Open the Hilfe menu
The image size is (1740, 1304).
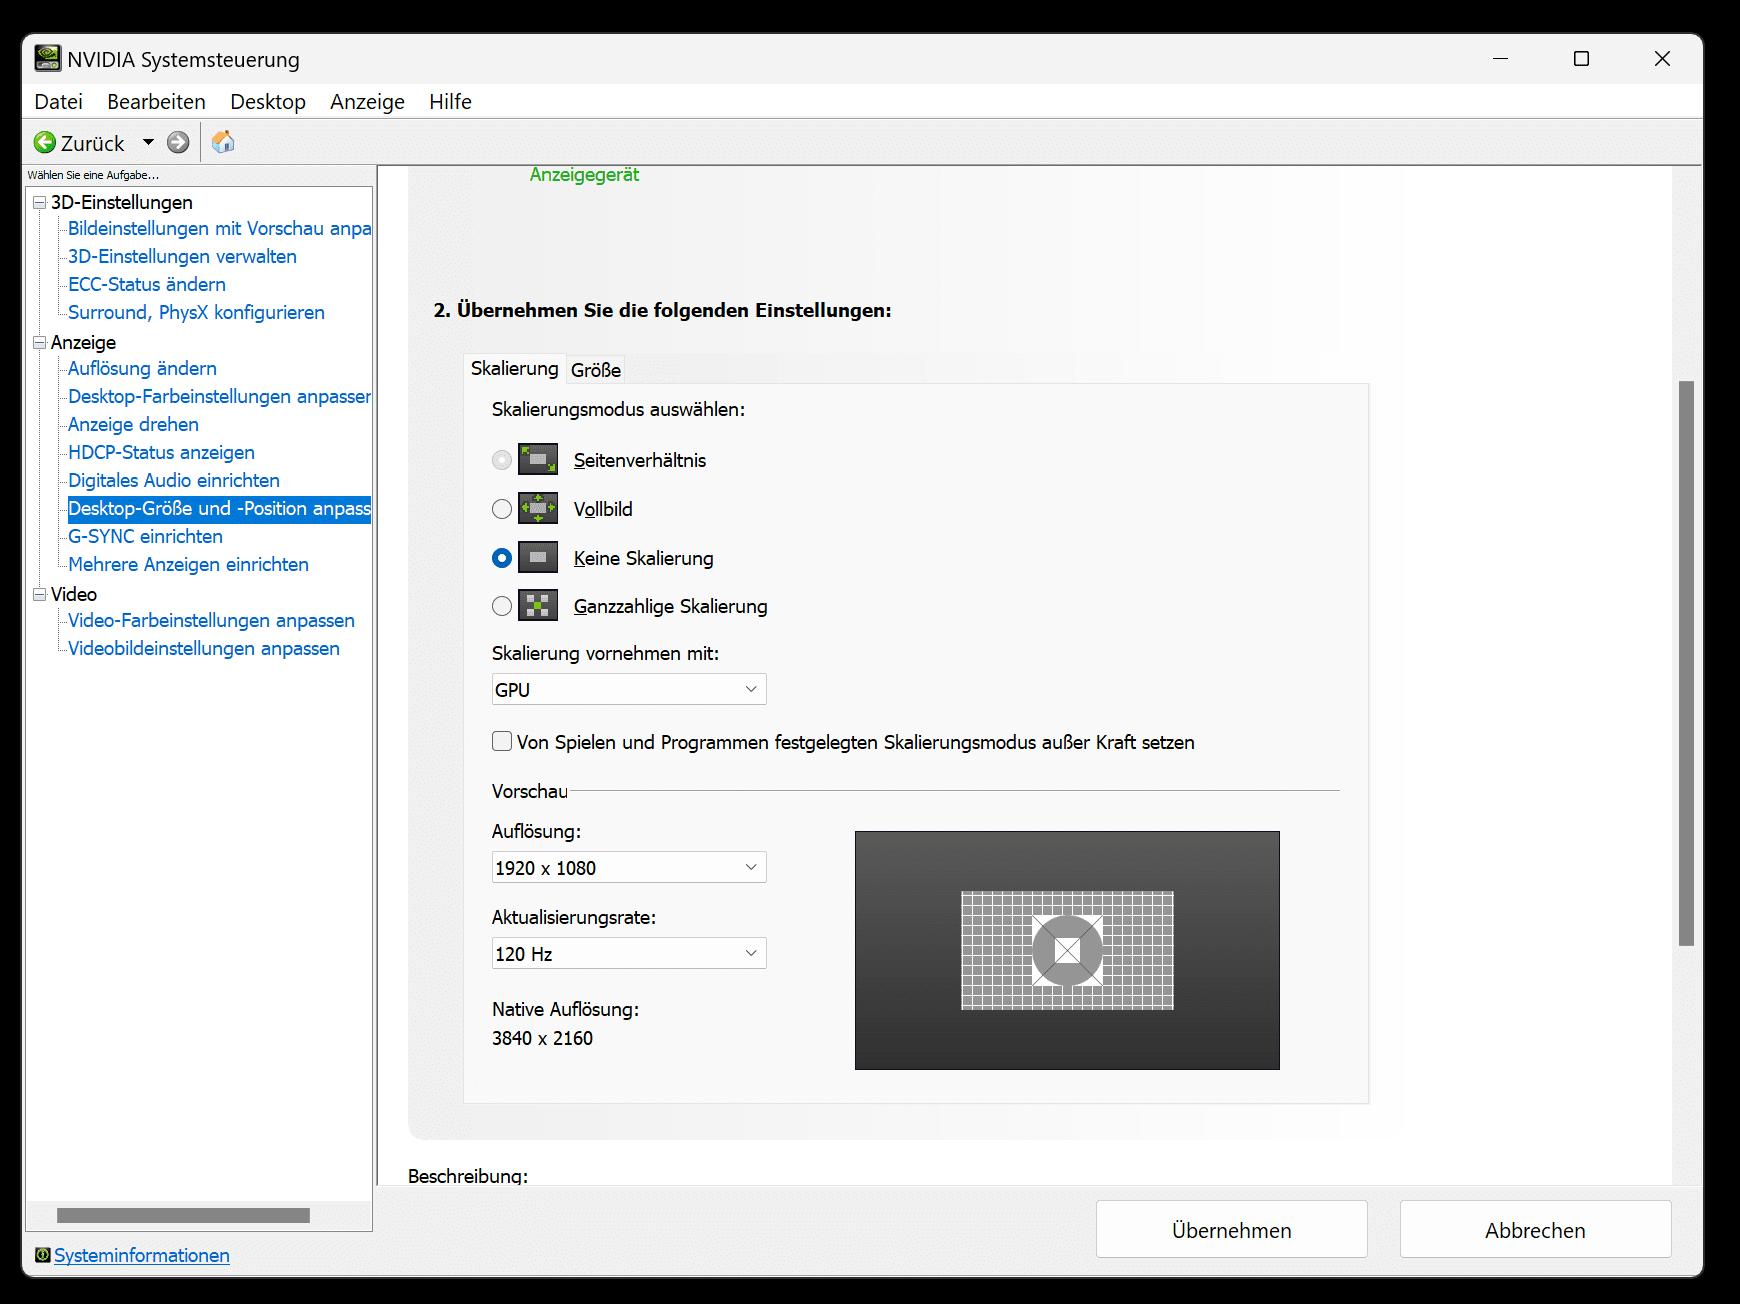click(451, 102)
